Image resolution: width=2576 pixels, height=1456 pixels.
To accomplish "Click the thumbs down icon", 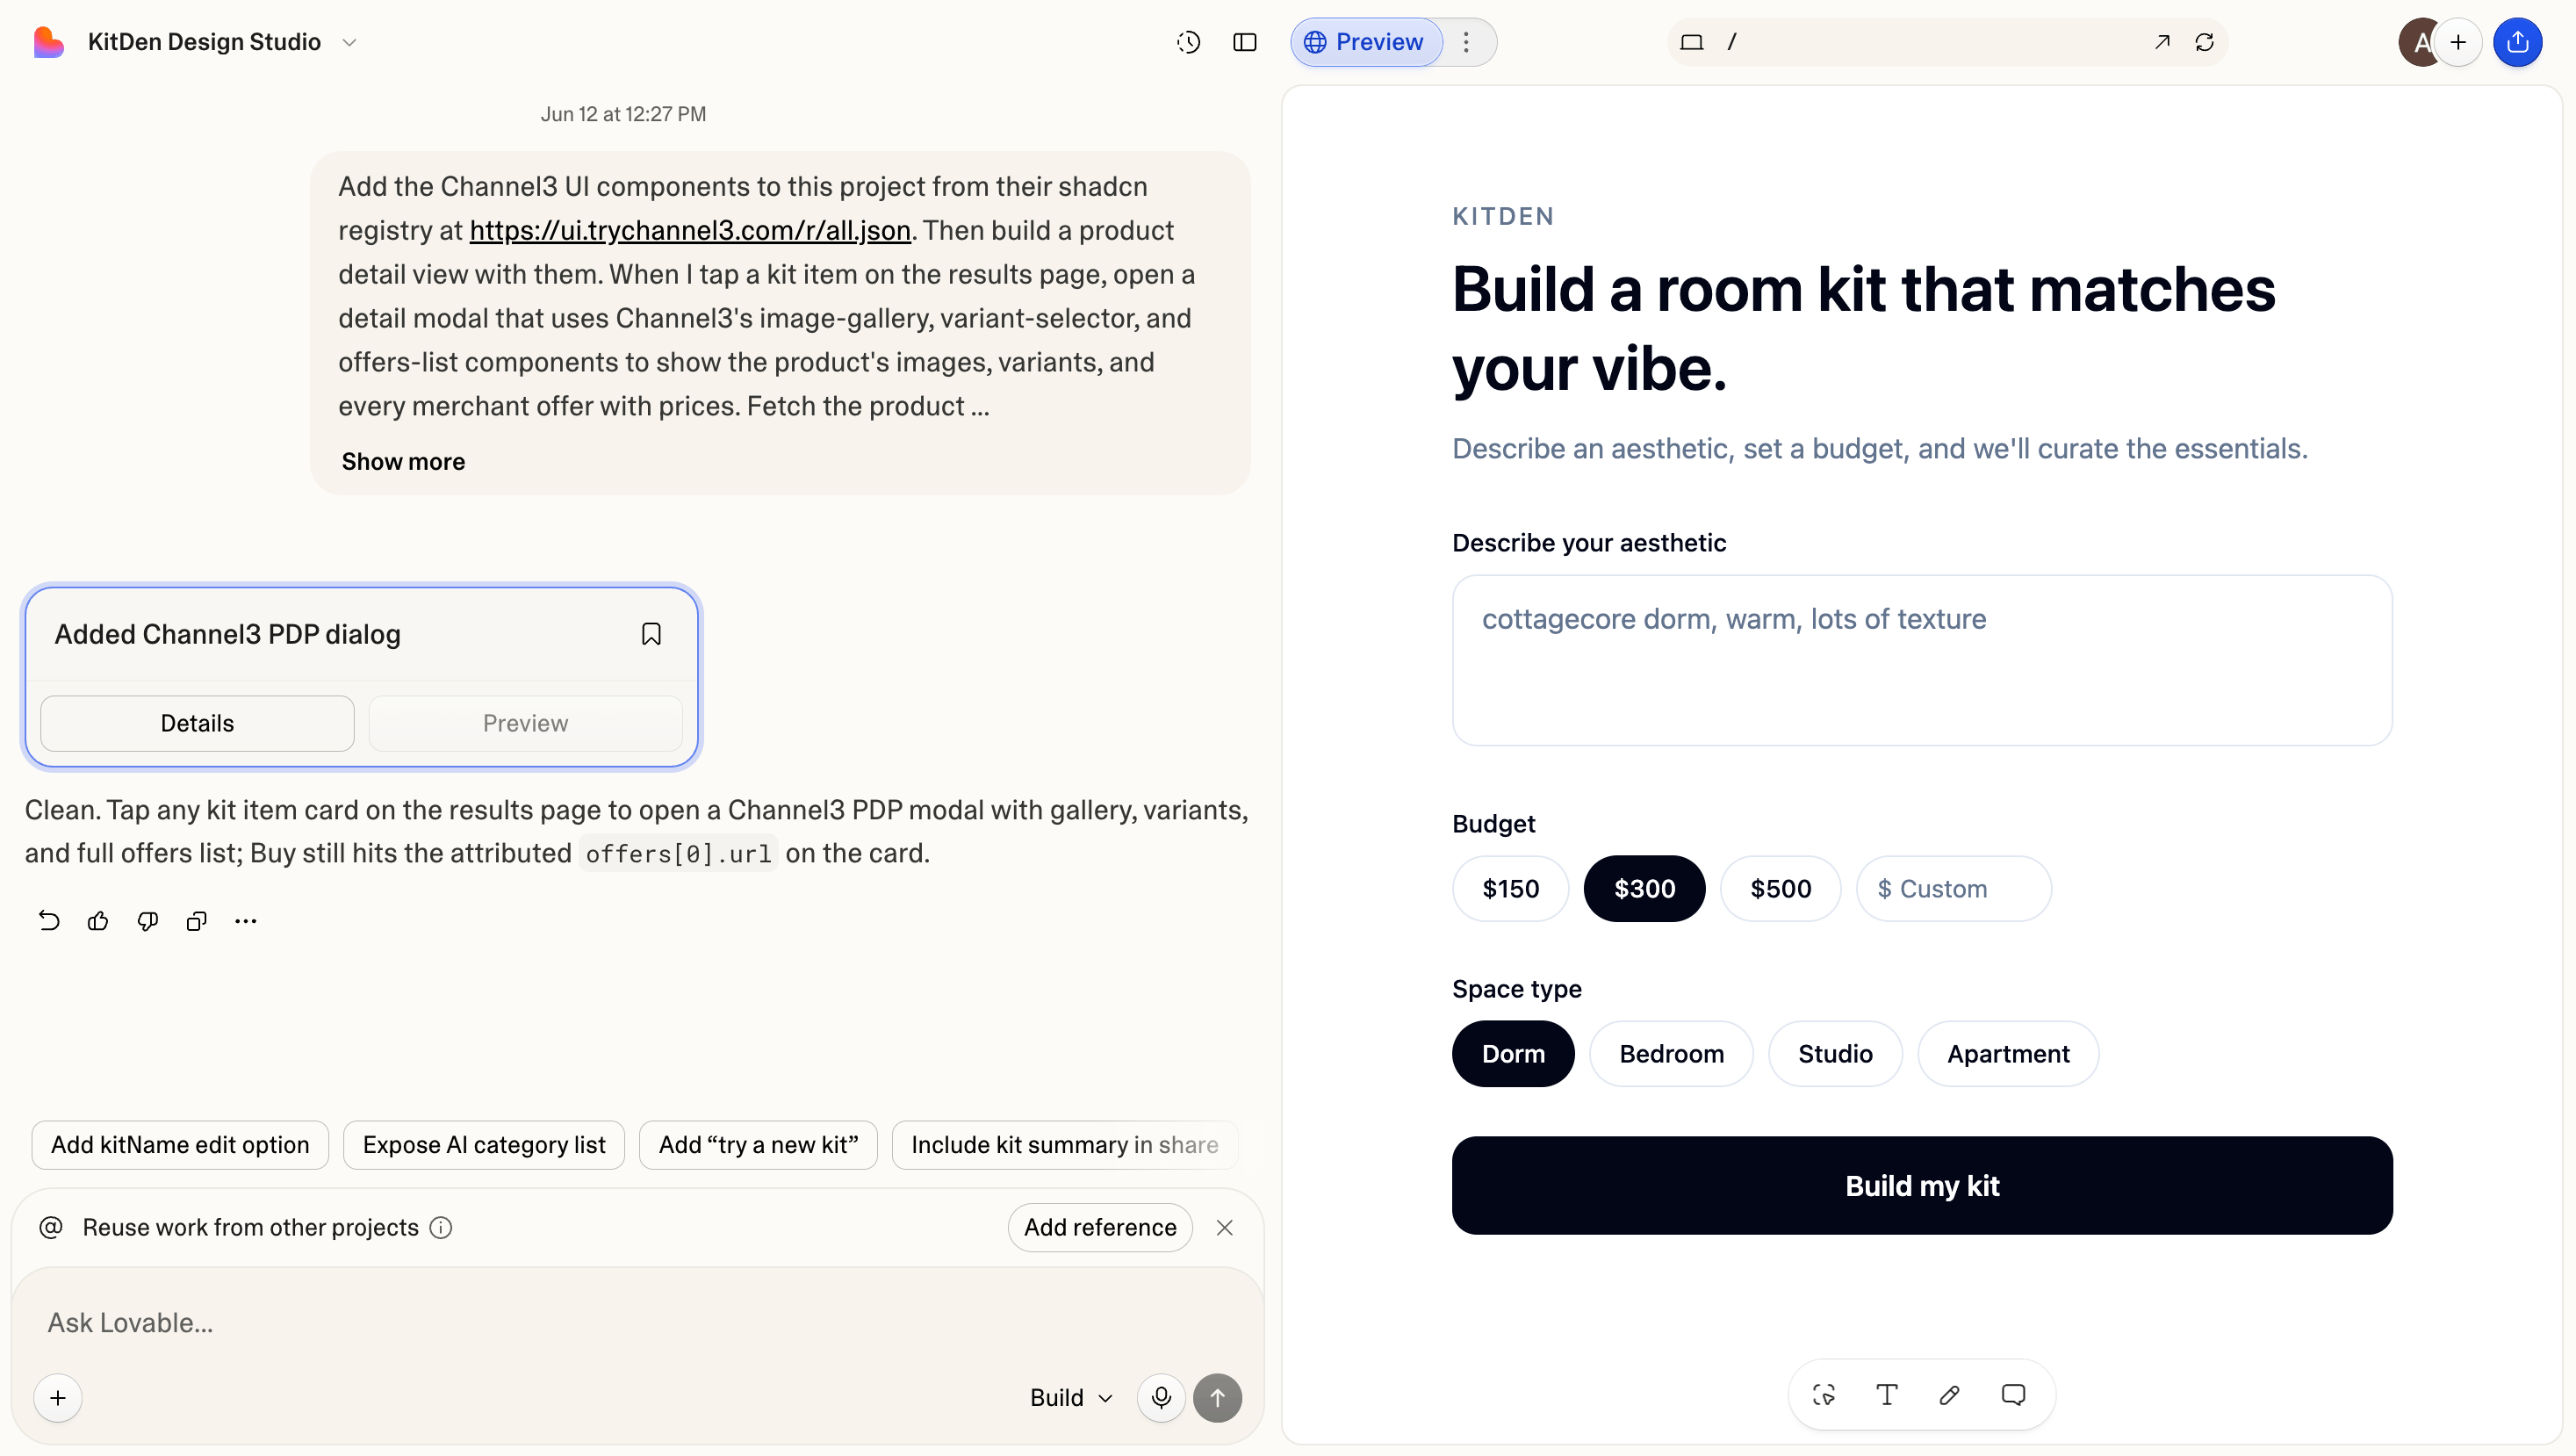I will click(x=147, y=921).
